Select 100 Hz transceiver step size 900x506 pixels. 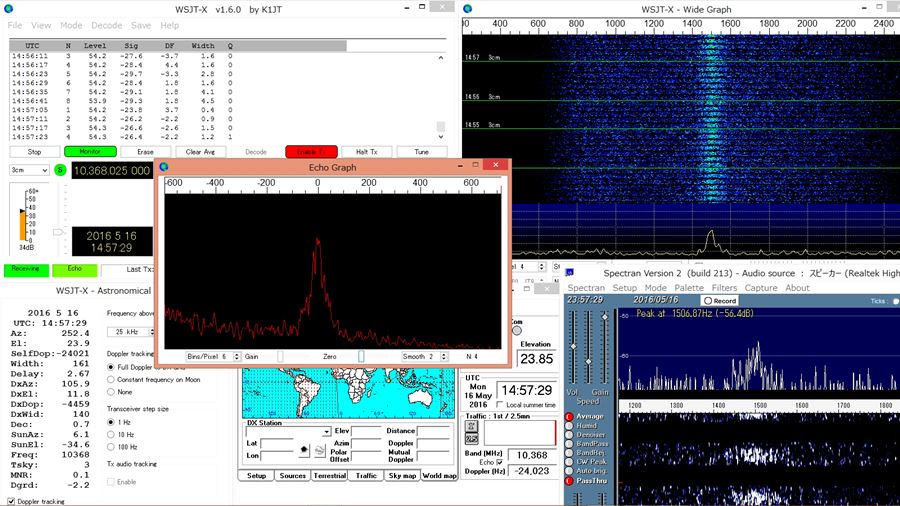pyautogui.click(x=111, y=447)
